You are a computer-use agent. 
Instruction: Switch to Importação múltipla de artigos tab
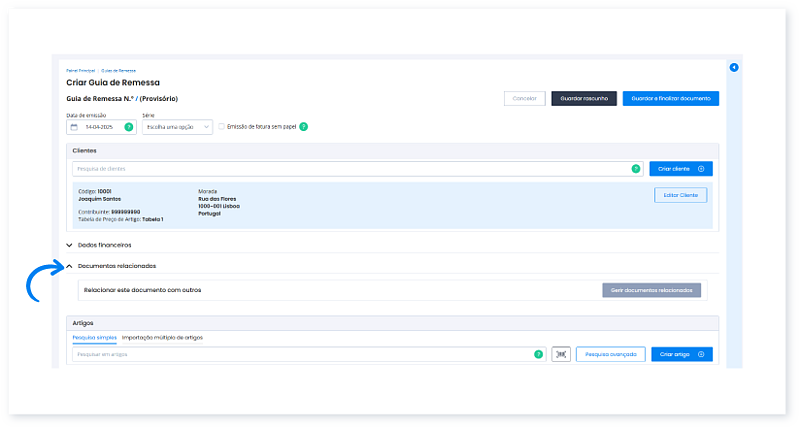tap(162, 337)
